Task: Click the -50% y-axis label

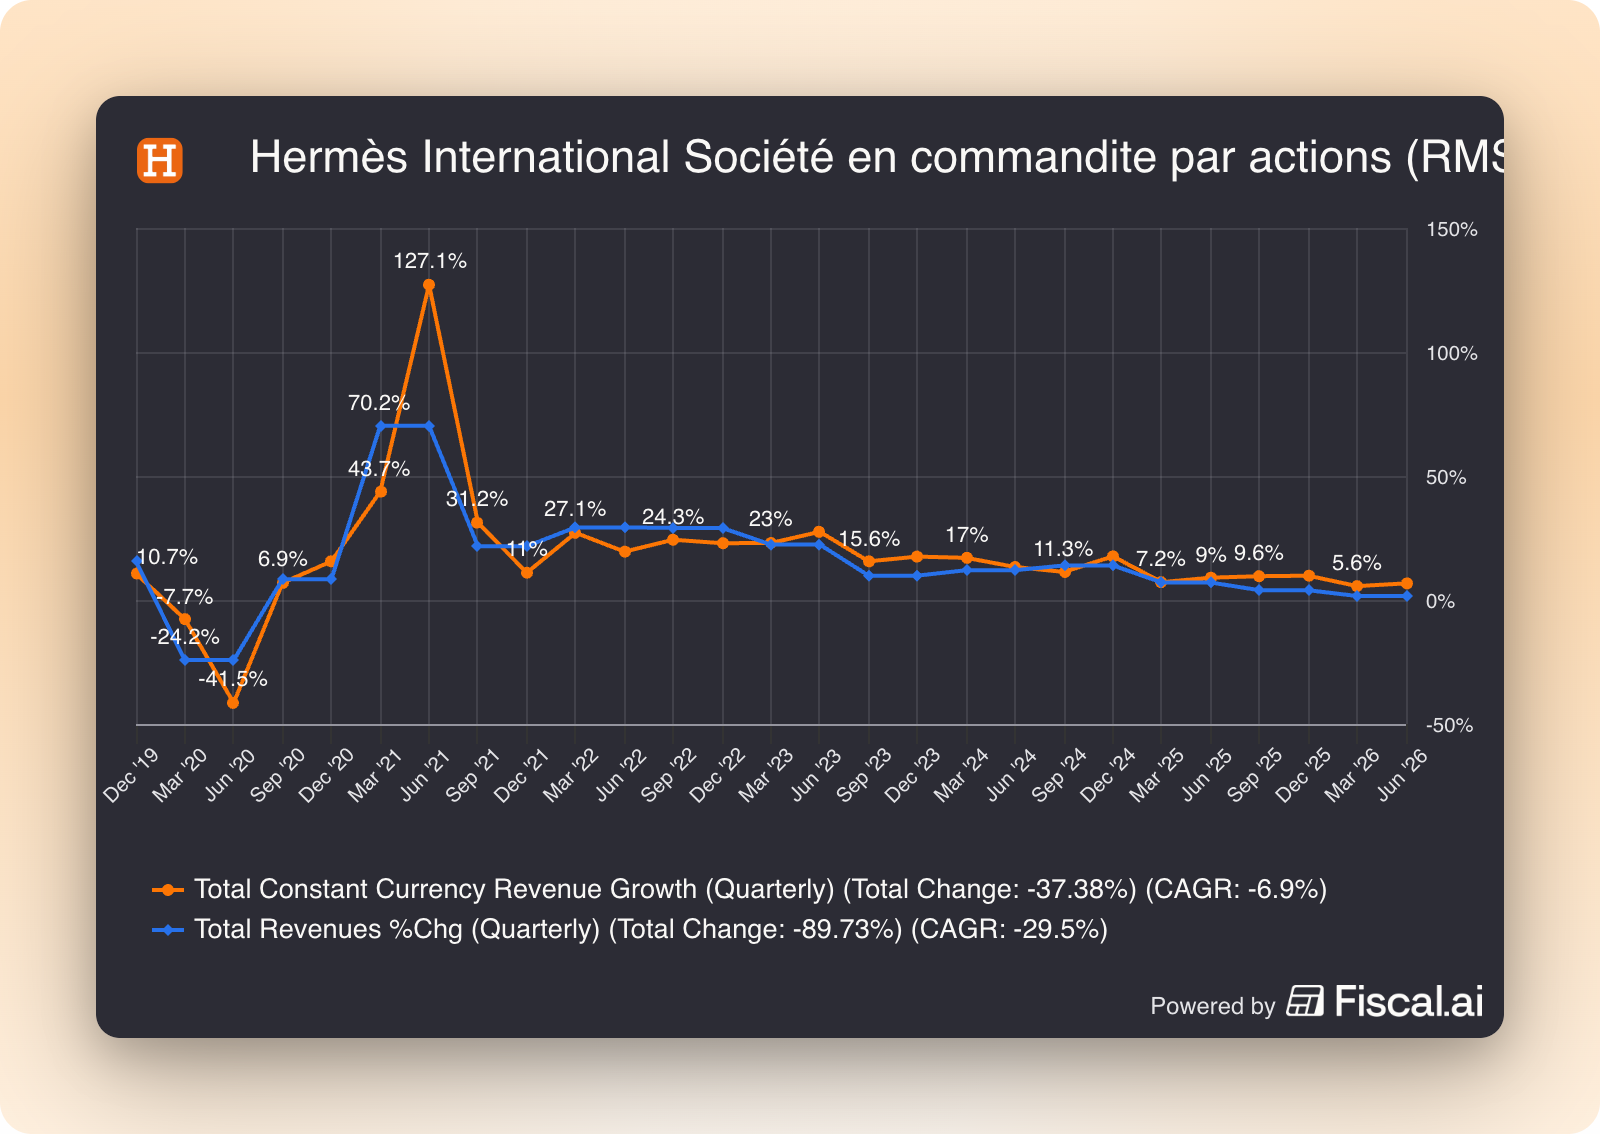Action: coord(1449,725)
